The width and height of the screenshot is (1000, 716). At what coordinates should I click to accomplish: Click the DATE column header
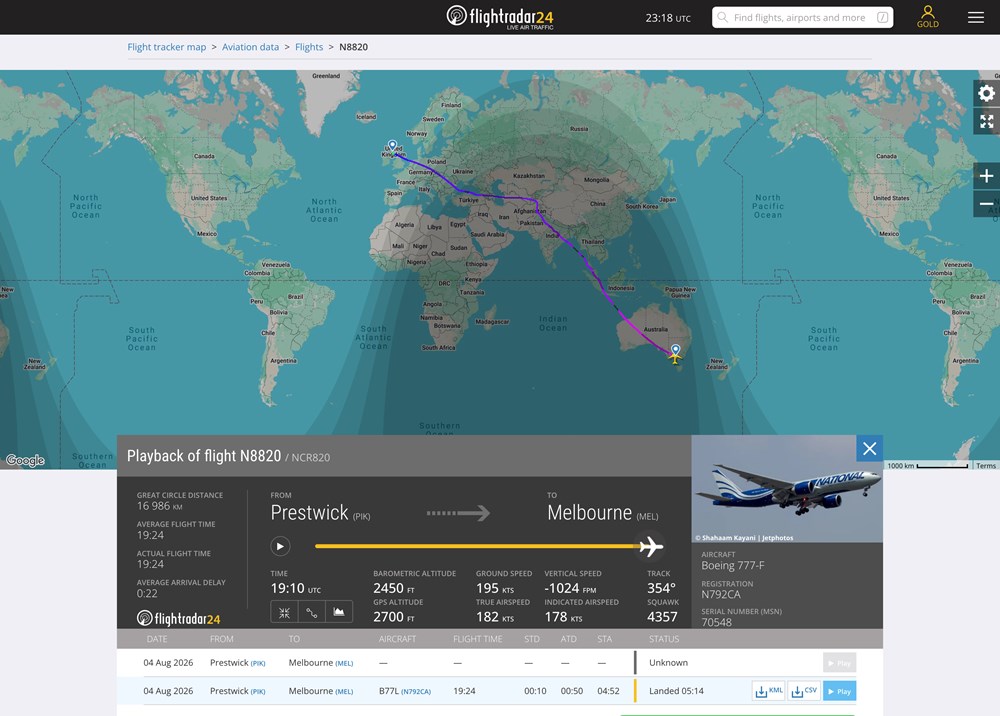157,639
